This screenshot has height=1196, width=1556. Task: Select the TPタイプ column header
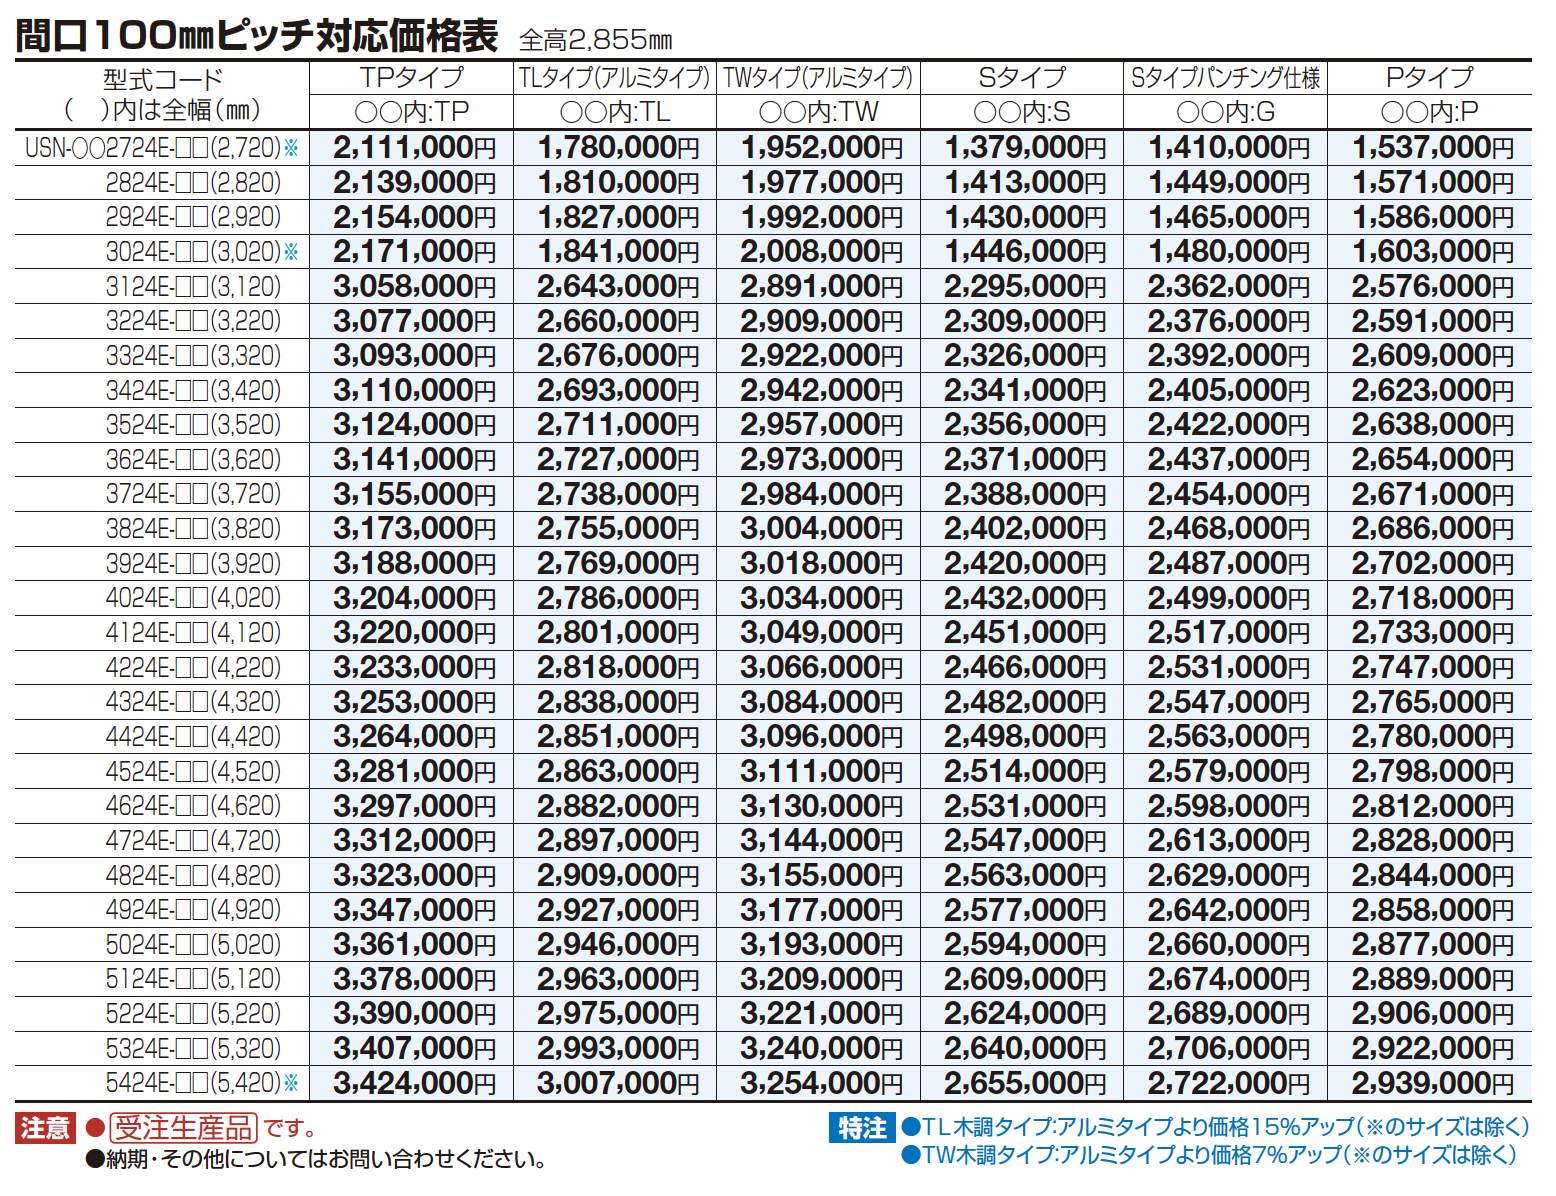[x=412, y=77]
